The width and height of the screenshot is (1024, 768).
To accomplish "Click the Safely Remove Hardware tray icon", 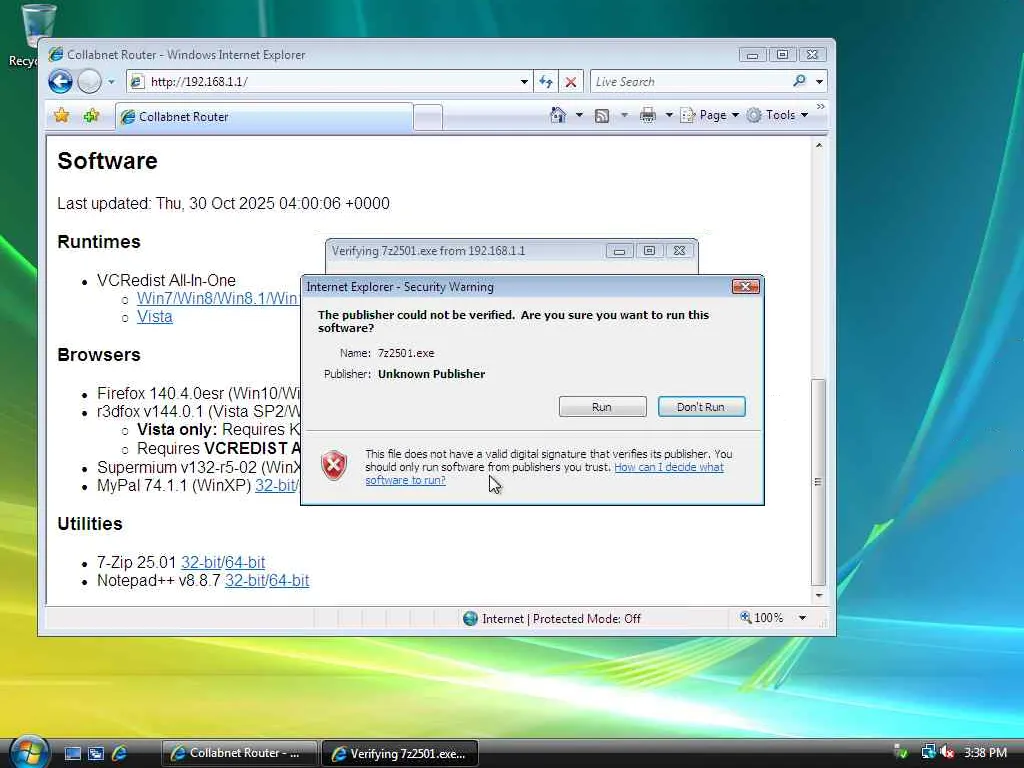I will [x=901, y=753].
